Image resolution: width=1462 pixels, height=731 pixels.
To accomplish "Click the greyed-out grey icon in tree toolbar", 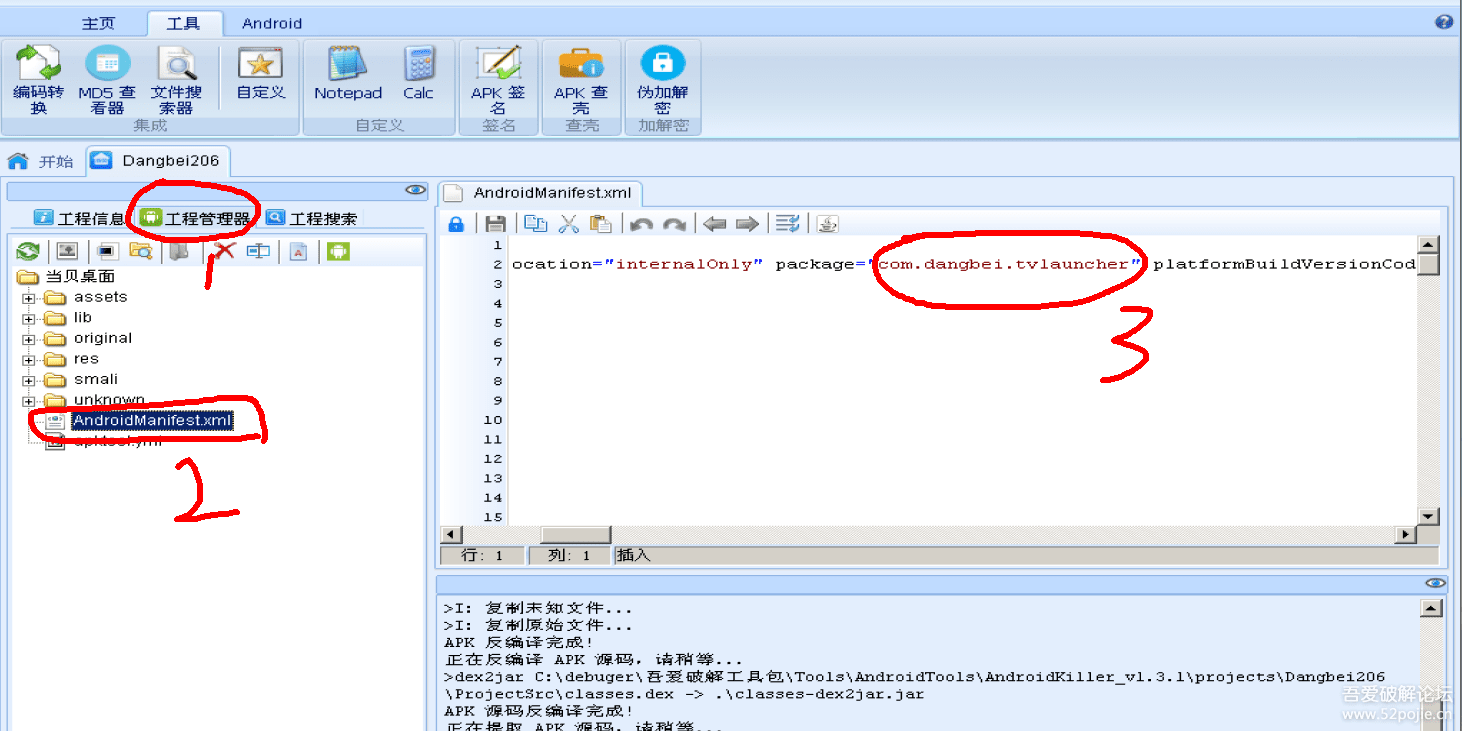I will pos(180,251).
